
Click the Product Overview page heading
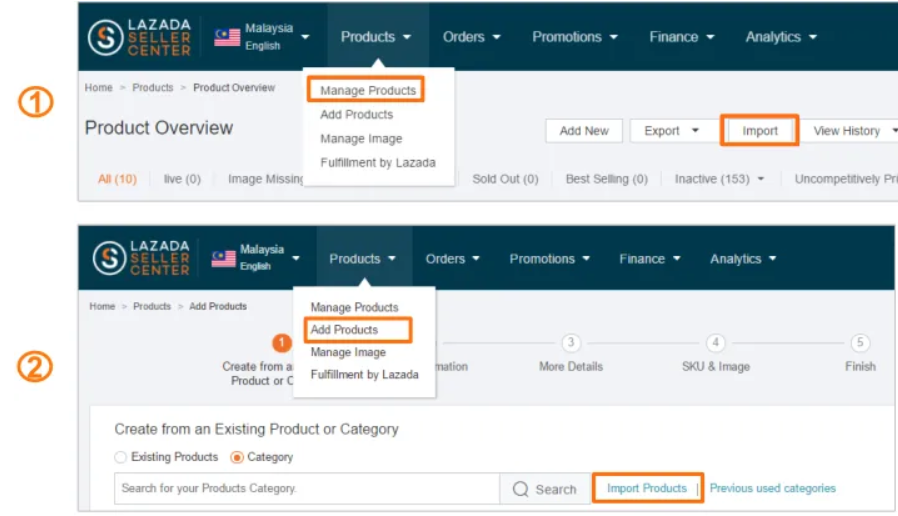click(159, 128)
